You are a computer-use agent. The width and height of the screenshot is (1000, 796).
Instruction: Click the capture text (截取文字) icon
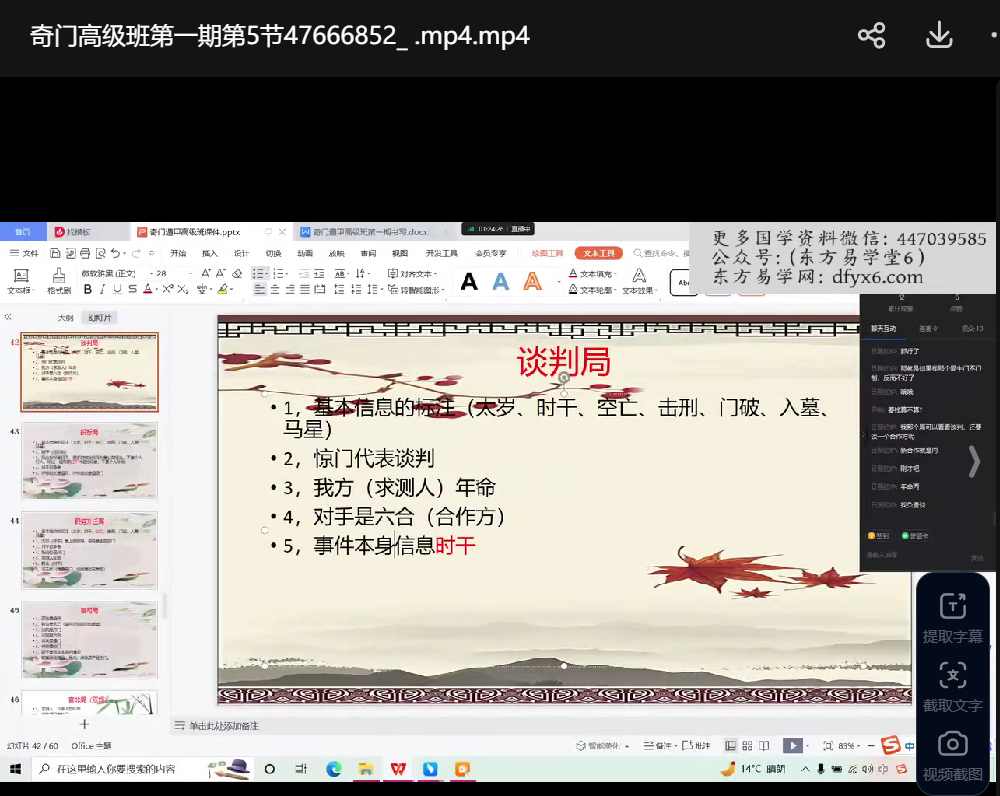point(953,675)
